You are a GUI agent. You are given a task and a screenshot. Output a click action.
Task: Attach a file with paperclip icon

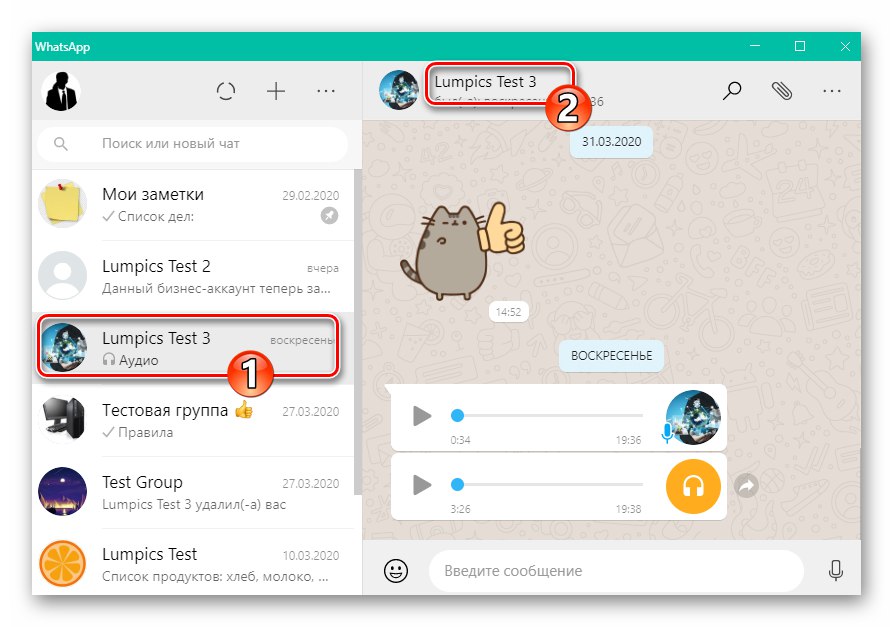click(x=782, y=91)
